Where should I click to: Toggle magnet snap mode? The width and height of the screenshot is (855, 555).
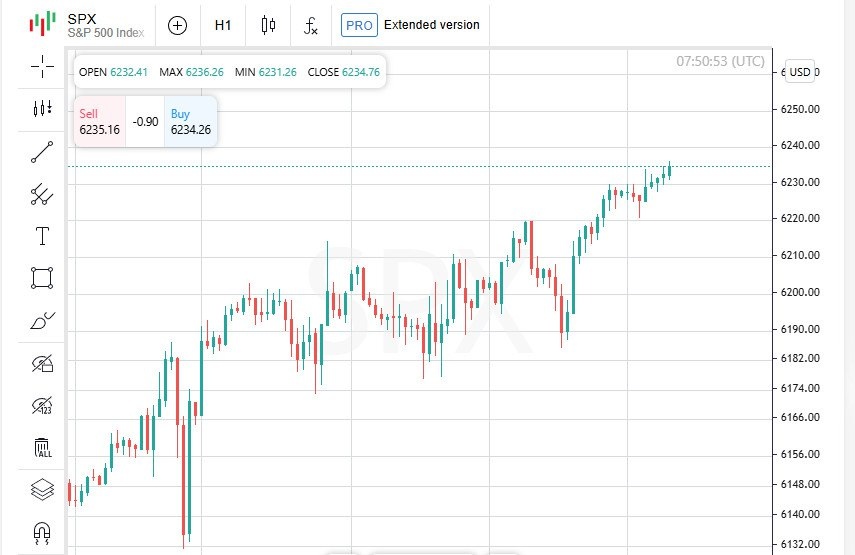[x=42, y=532]
